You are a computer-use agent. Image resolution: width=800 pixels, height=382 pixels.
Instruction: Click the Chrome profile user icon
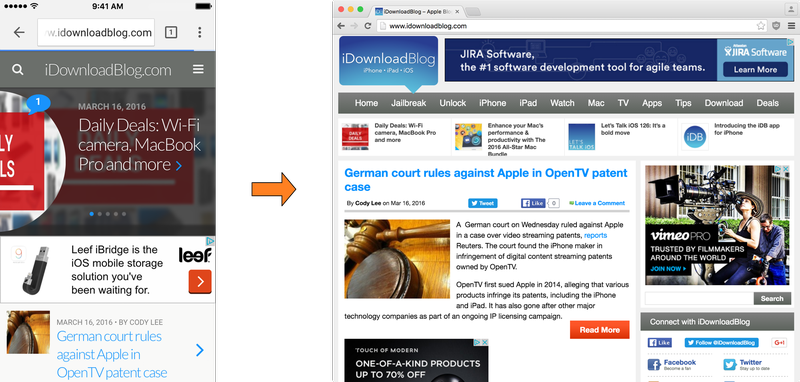791,10
